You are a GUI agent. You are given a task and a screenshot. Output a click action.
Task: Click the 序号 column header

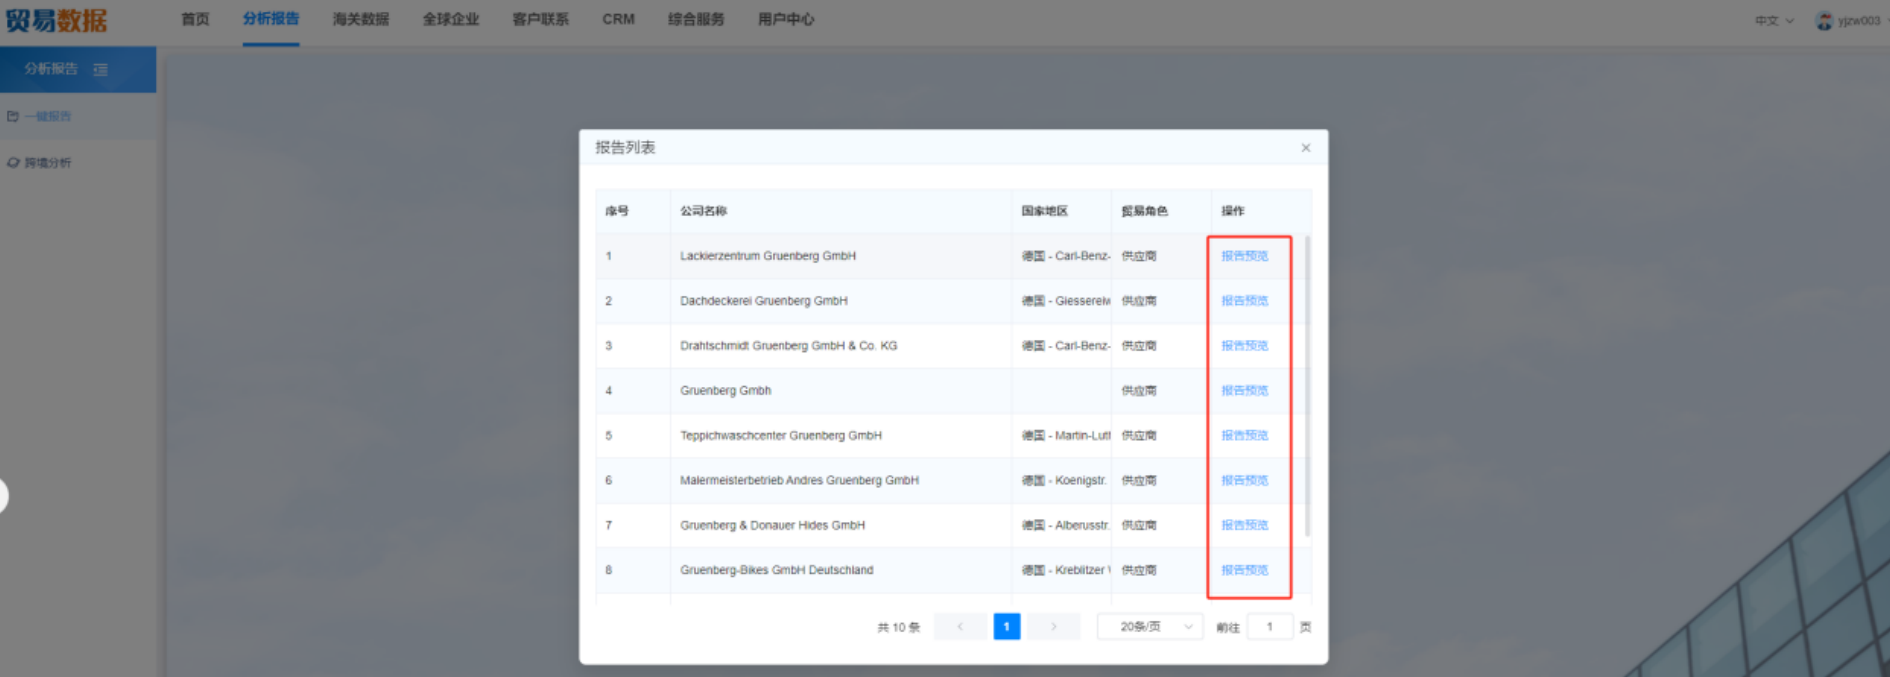pyautogui.click(x=617, y=211)
